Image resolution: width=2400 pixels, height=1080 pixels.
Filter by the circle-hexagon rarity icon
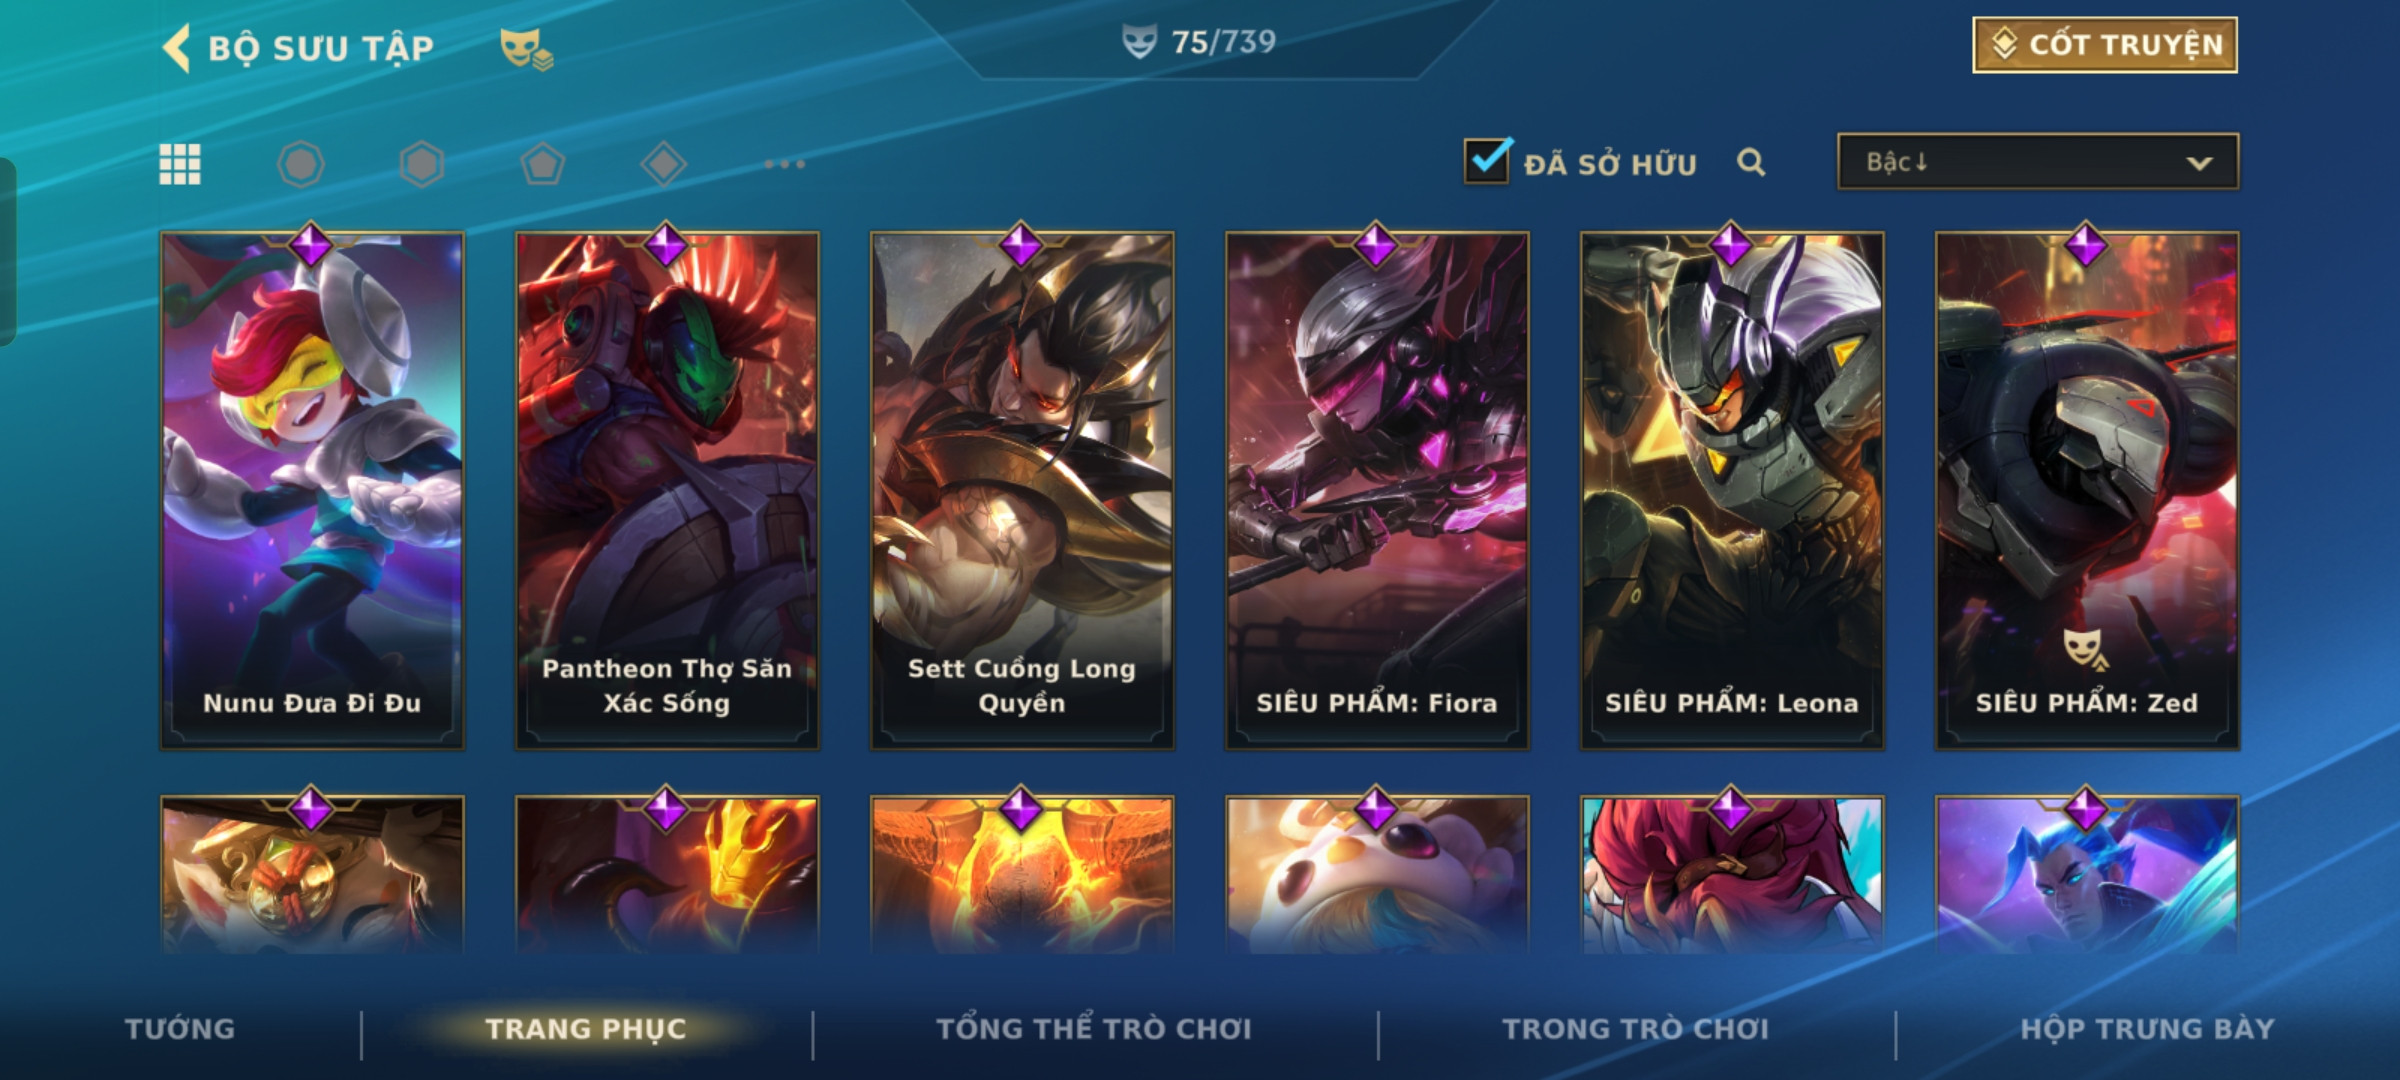pyautogui.click(x=301, y=164)
